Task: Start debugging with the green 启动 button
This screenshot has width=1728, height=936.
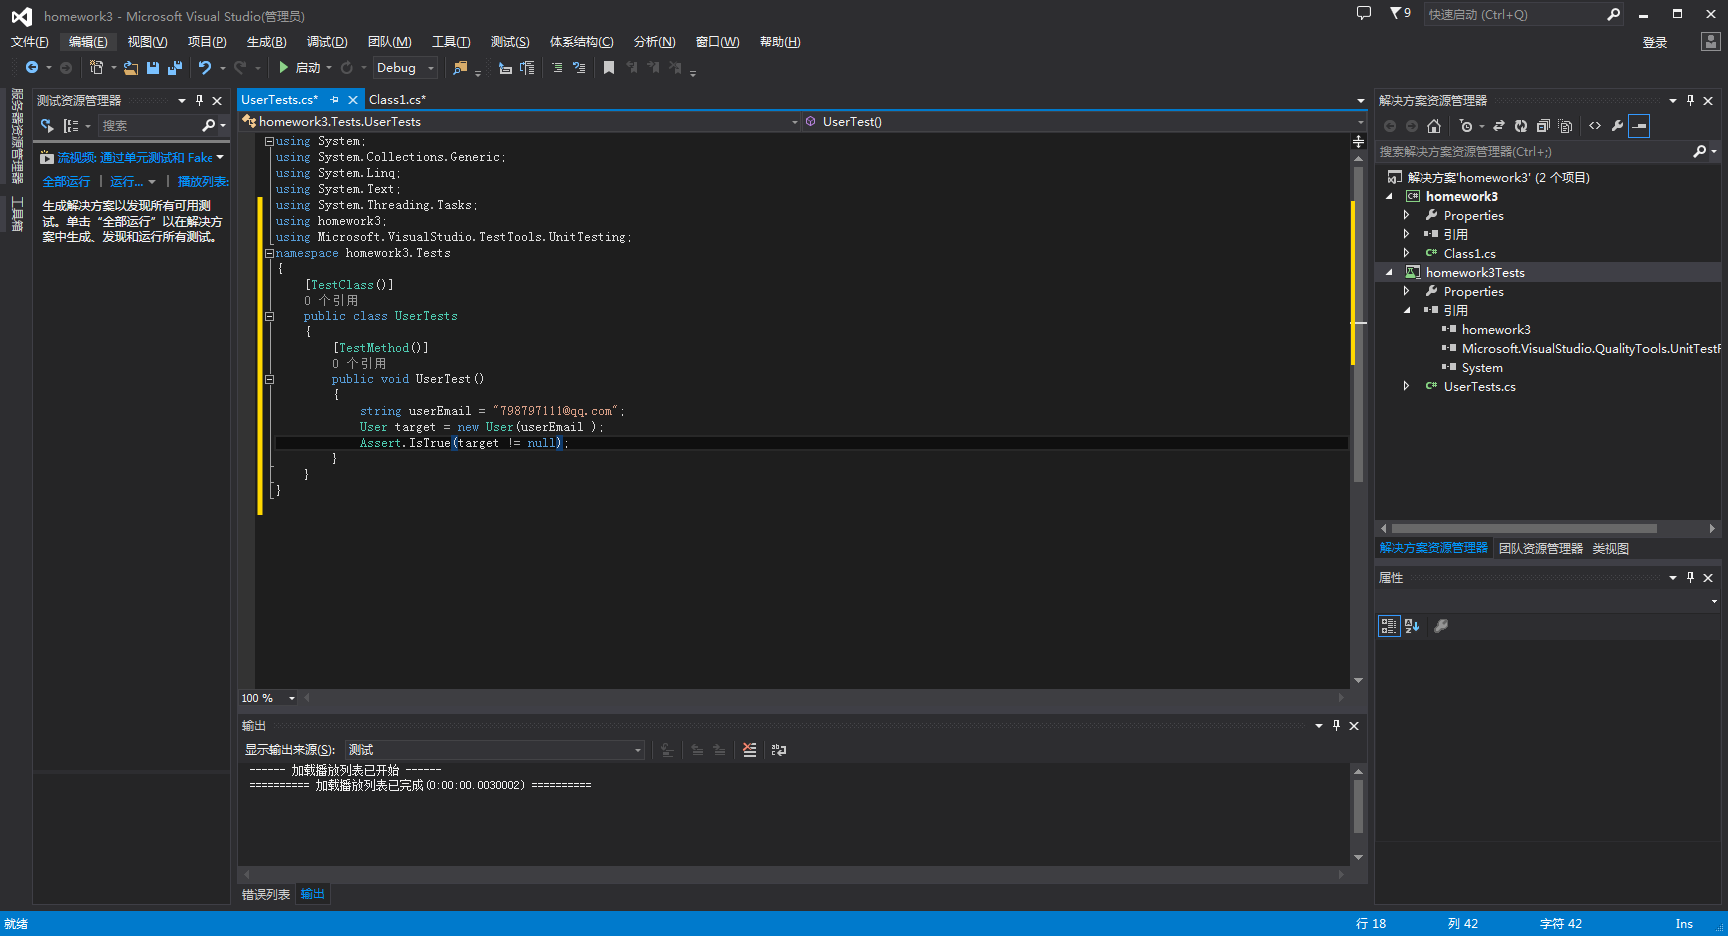Action: coord(299,68)
